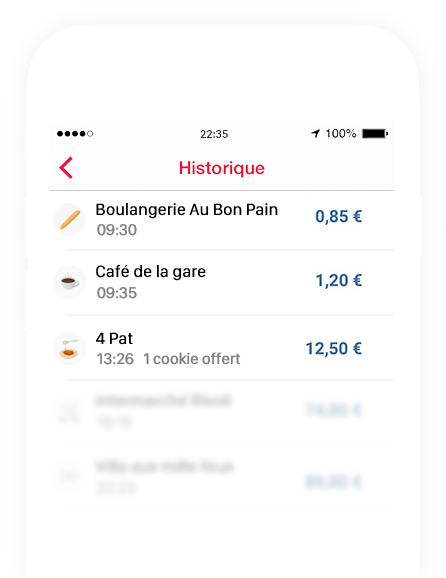Tap the coffee cup icon
Image resolution: width=446 pixels, height=578 pixels.
(70, 282)
